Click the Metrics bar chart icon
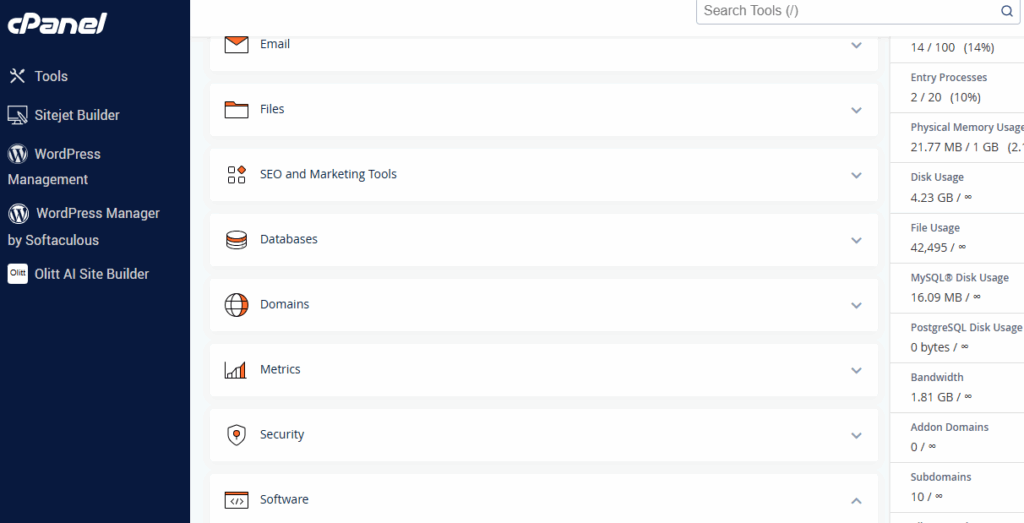This screenshot has height=523, width=1024. pyautogui.click(x=235, y=370)
